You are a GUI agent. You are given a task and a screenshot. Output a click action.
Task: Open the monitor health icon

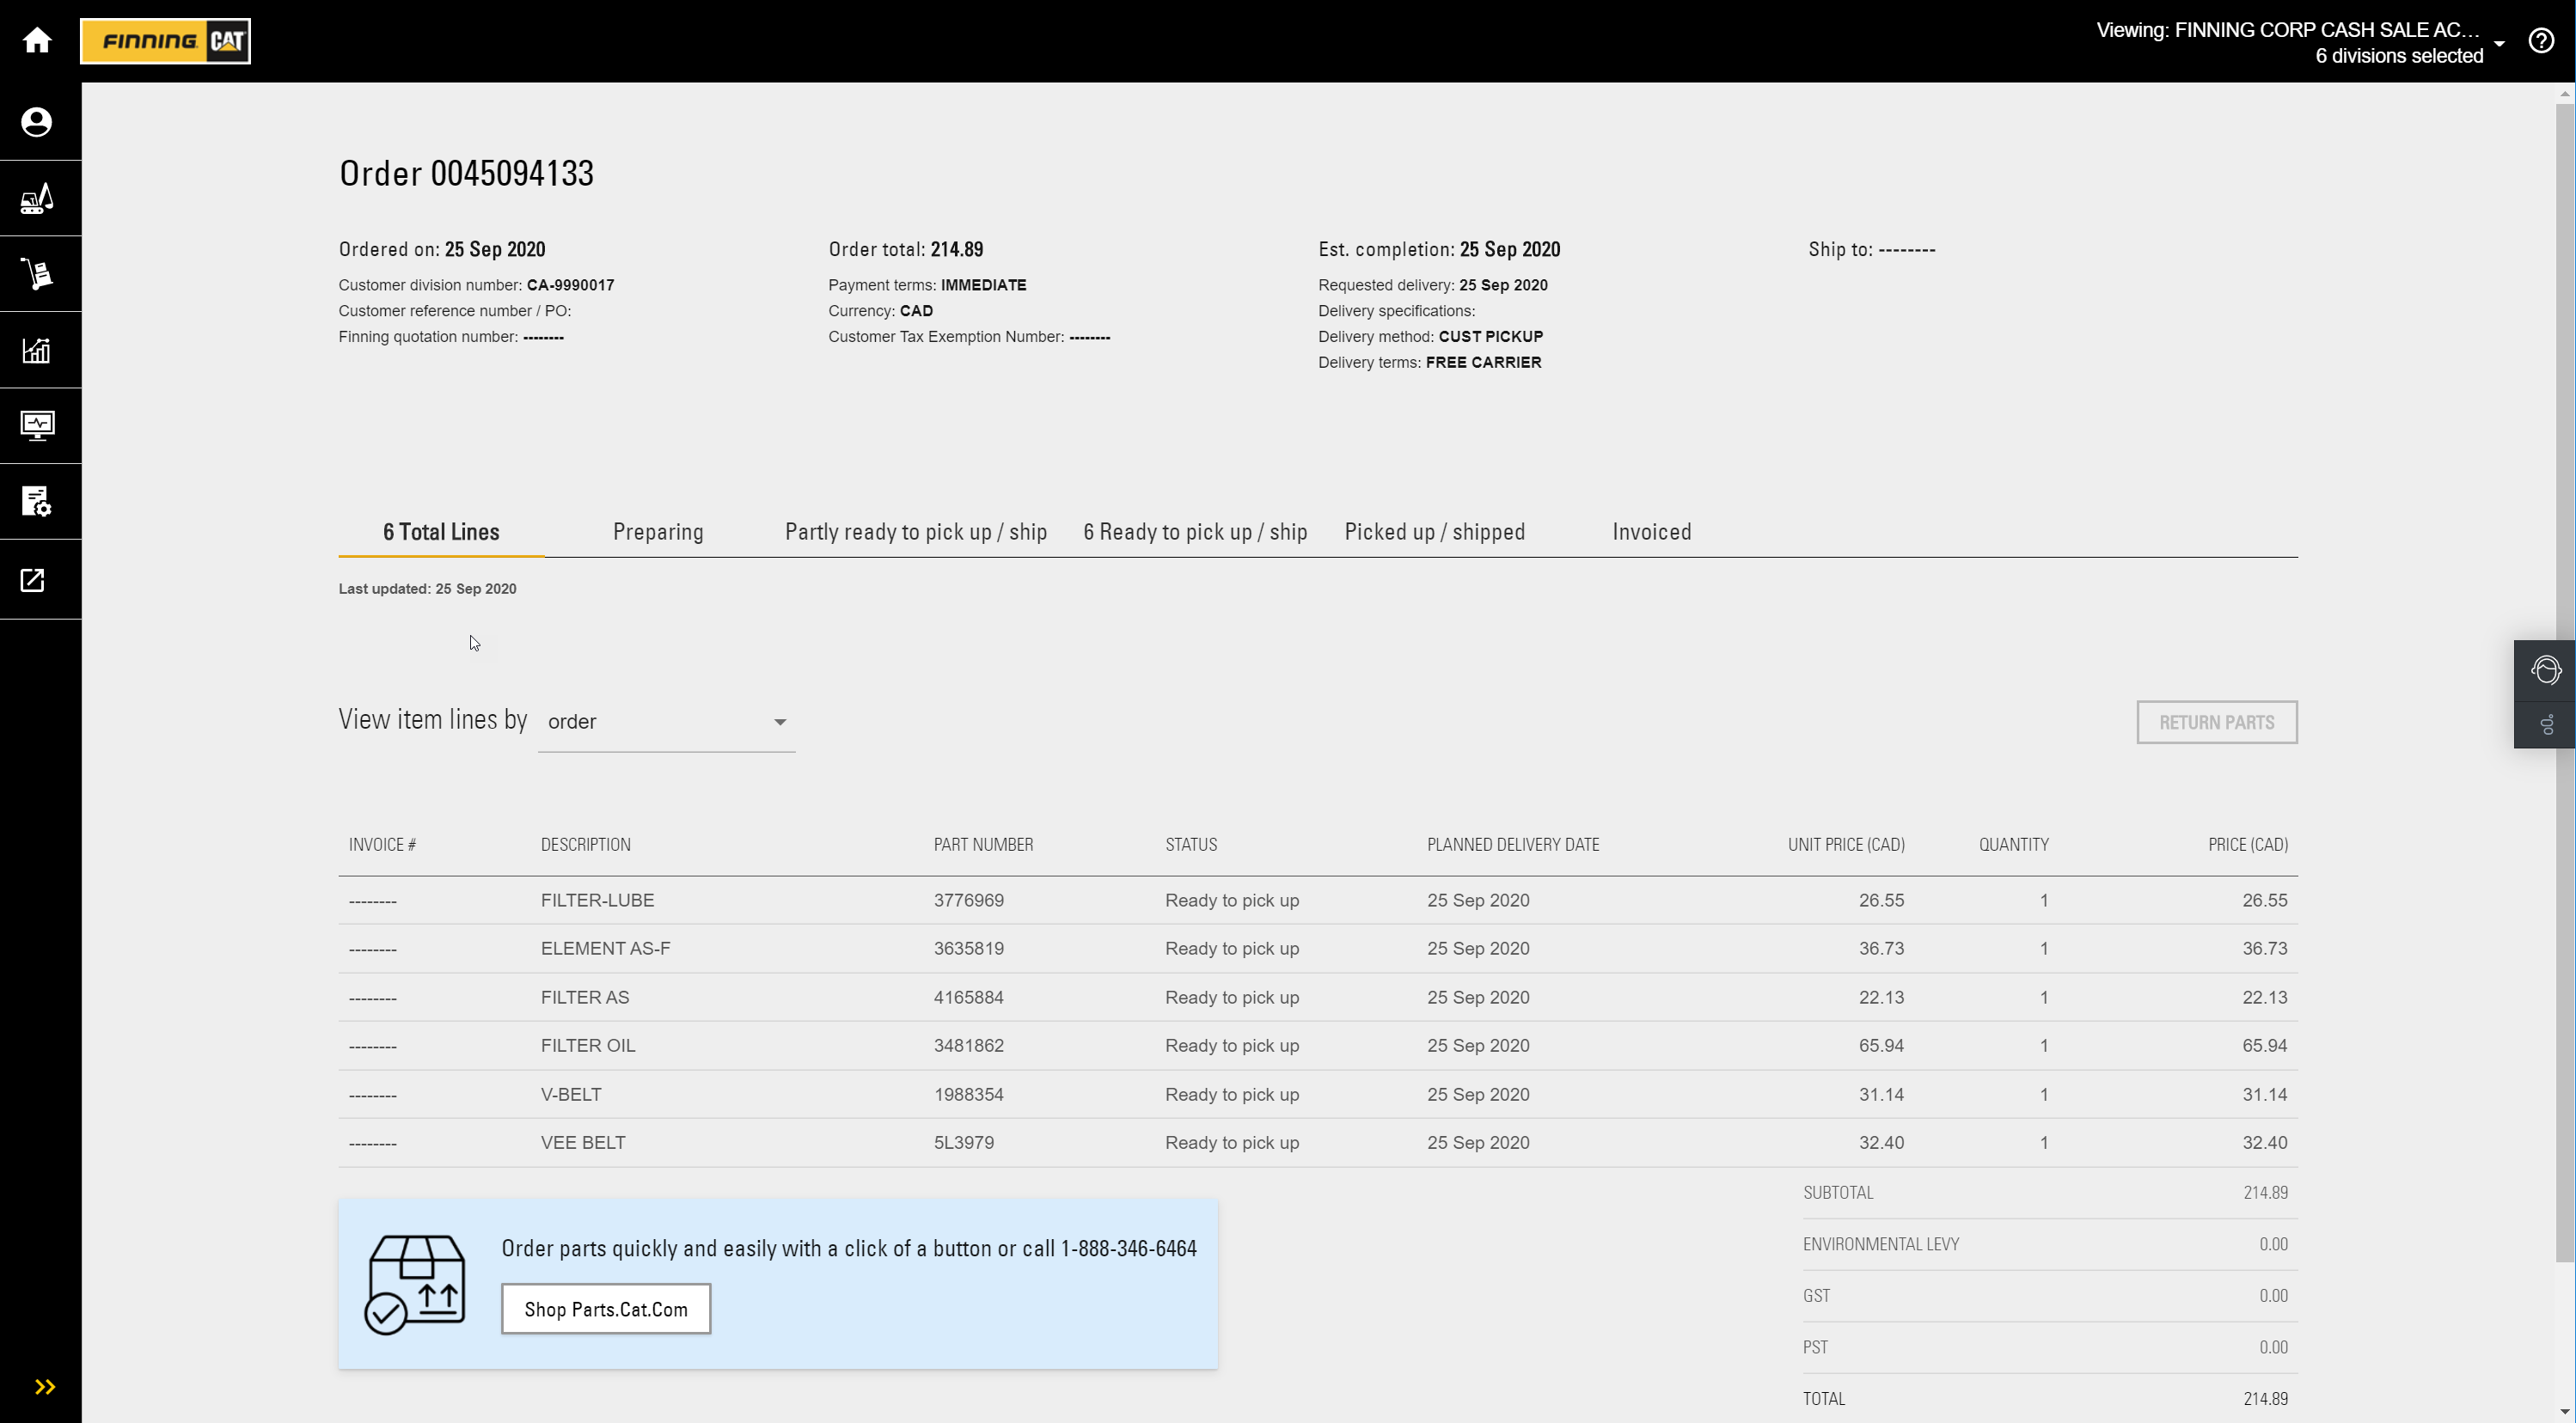point(37,426)
